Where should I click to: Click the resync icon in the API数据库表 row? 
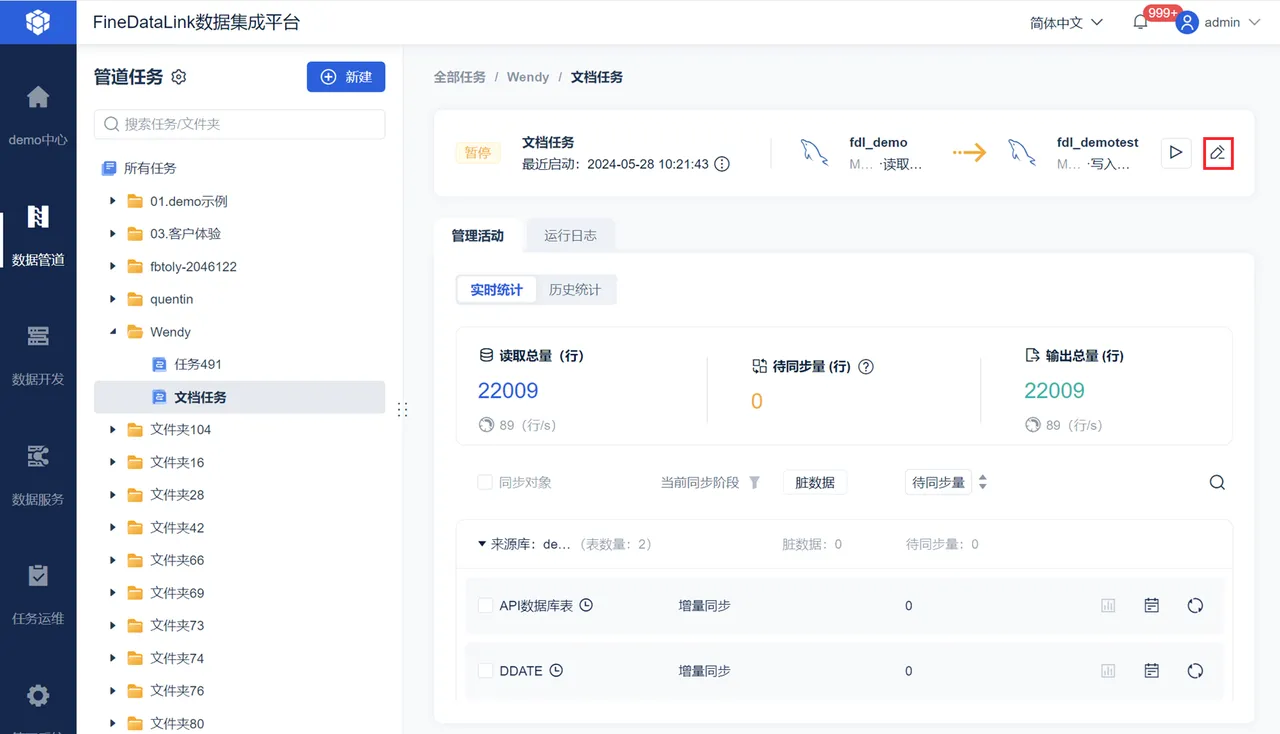point(1195,605)
